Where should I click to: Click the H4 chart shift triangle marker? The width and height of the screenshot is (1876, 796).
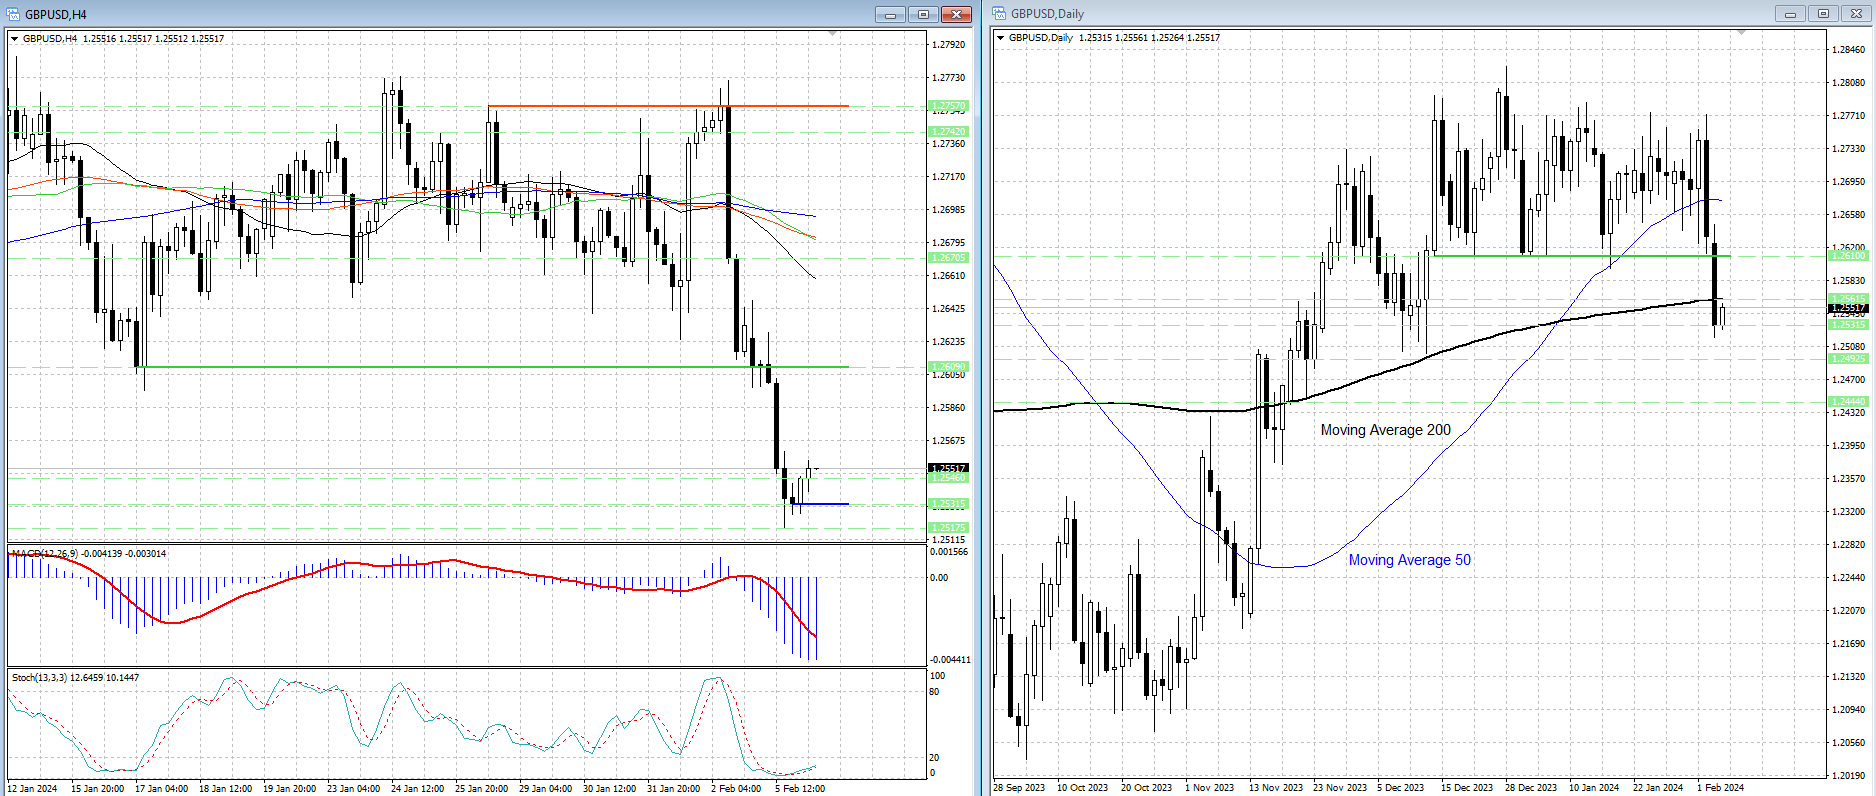(833, 34)
